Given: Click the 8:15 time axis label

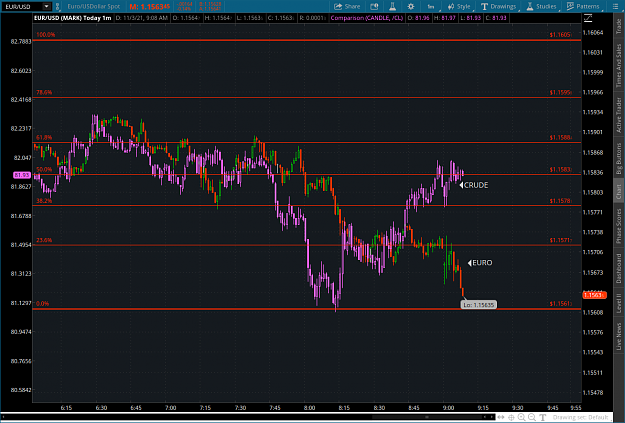Looking at the screenshot, I should point(344,407).
